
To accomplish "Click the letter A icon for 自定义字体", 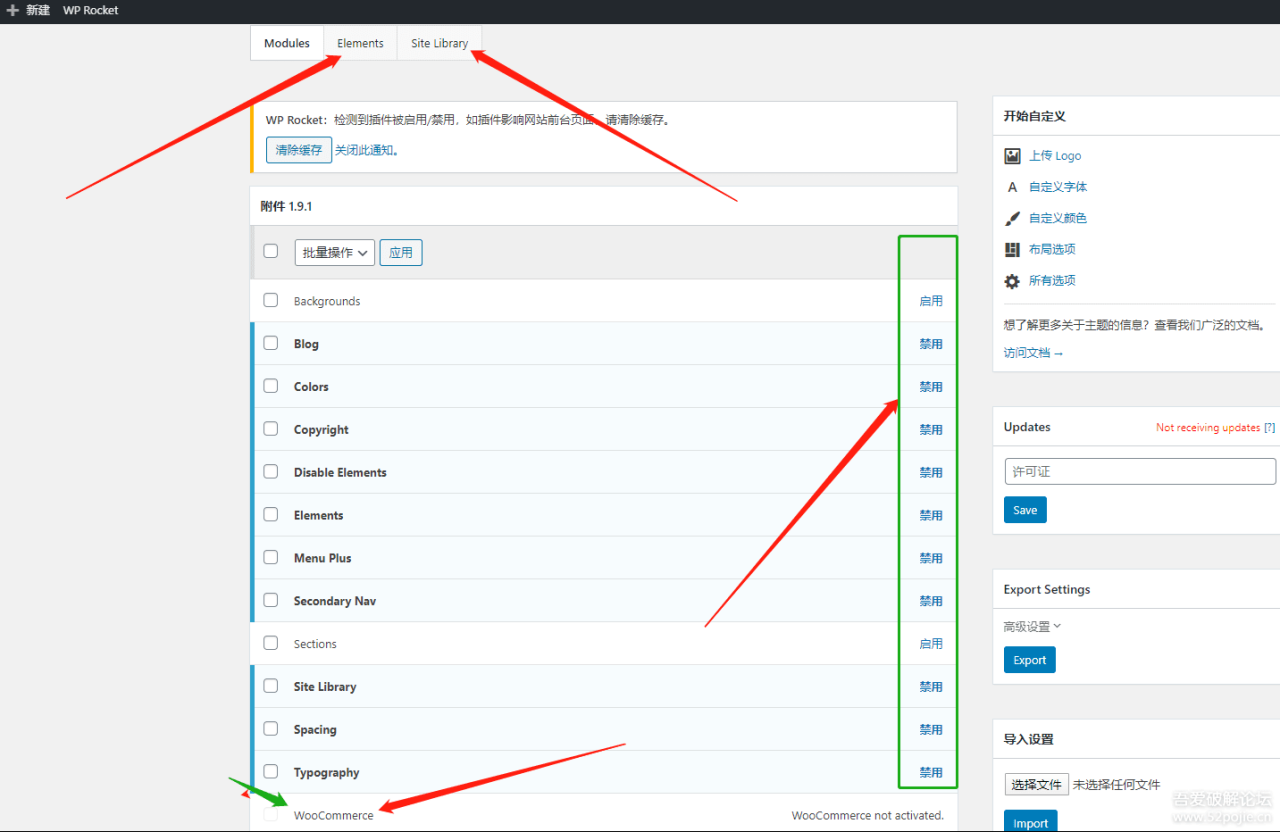I will (1012, 187).
